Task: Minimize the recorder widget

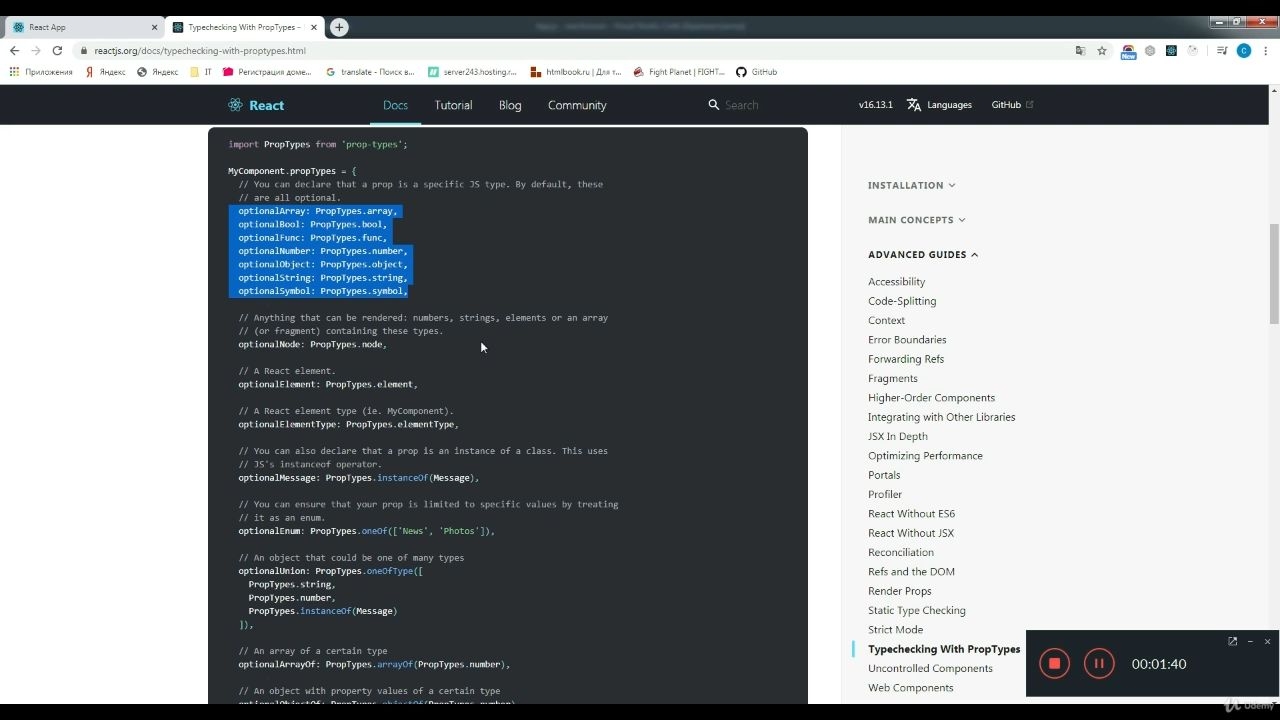Action: pyautogui.click(x=1250, y=642)
